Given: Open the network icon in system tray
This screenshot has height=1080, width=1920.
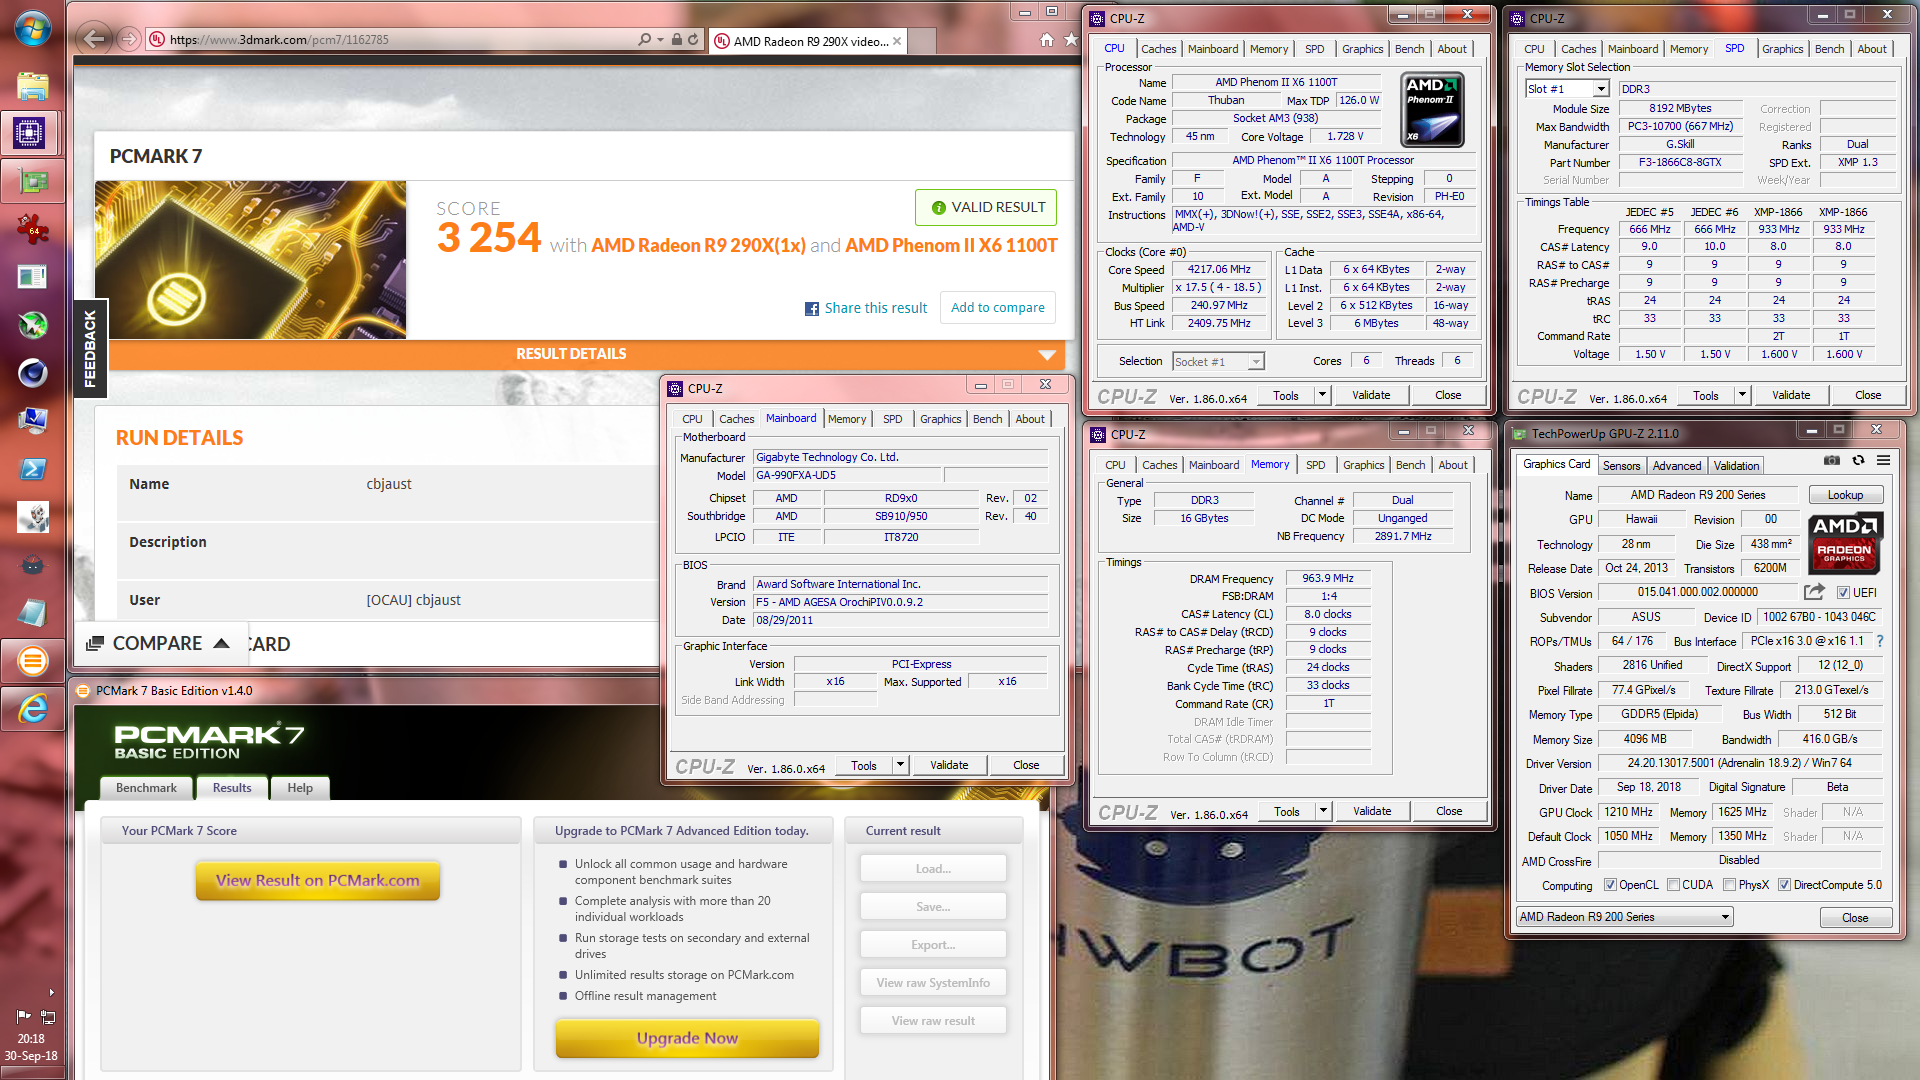Looking at the screenshot, I should click(47, 1016).
